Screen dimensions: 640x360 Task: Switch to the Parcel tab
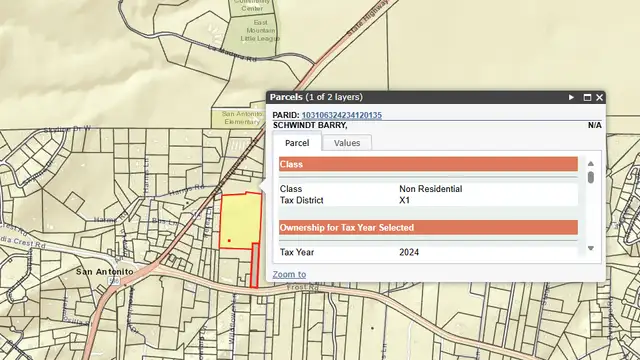[297, 143]
